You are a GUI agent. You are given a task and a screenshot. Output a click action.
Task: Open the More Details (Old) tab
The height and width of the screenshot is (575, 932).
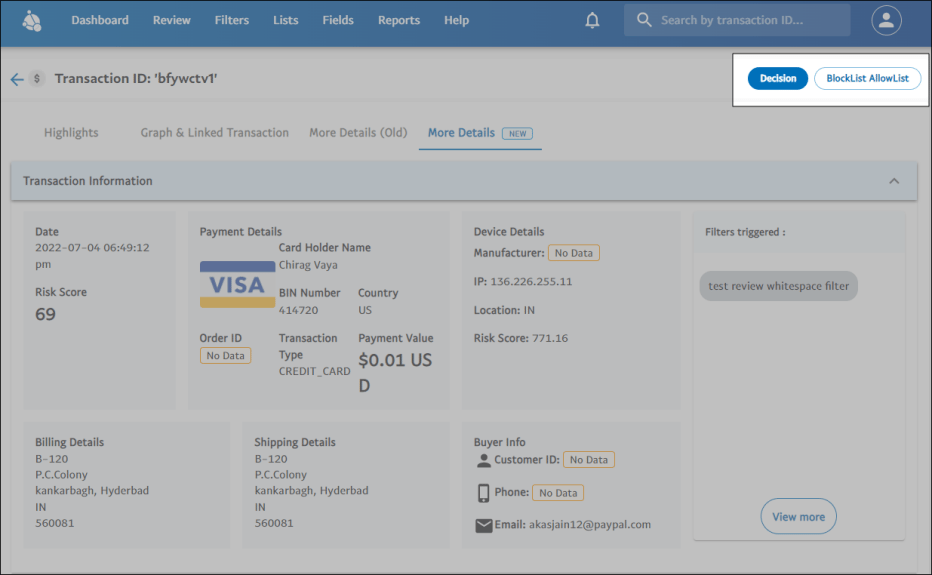point(358,133)
